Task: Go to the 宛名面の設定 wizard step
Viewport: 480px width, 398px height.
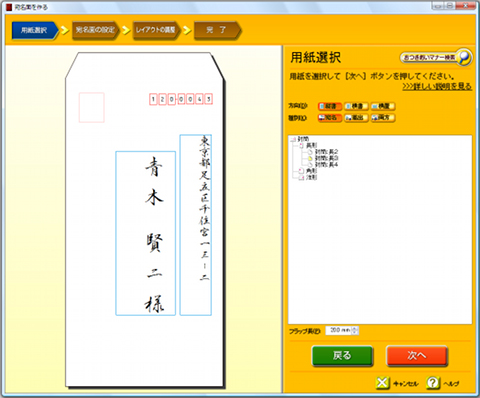Action: pos(96,30)
